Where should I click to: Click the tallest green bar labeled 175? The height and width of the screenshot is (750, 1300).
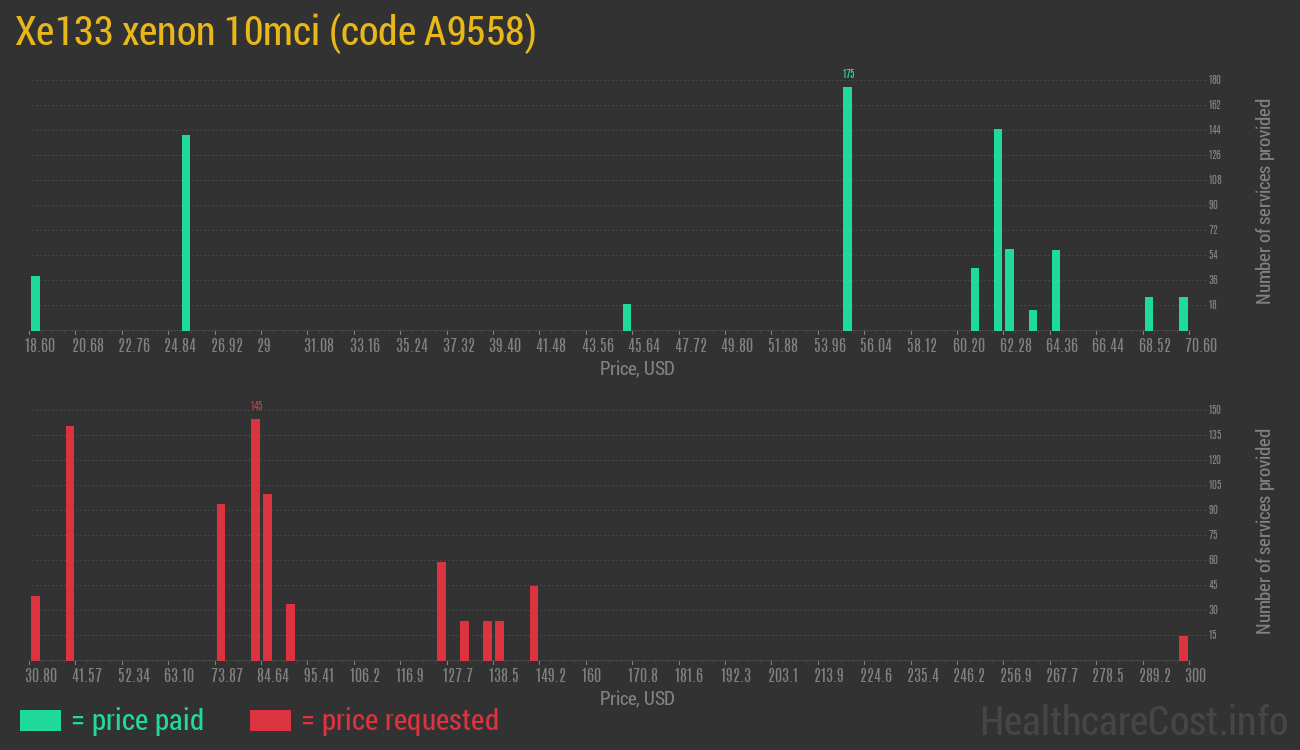coord(847,208)
